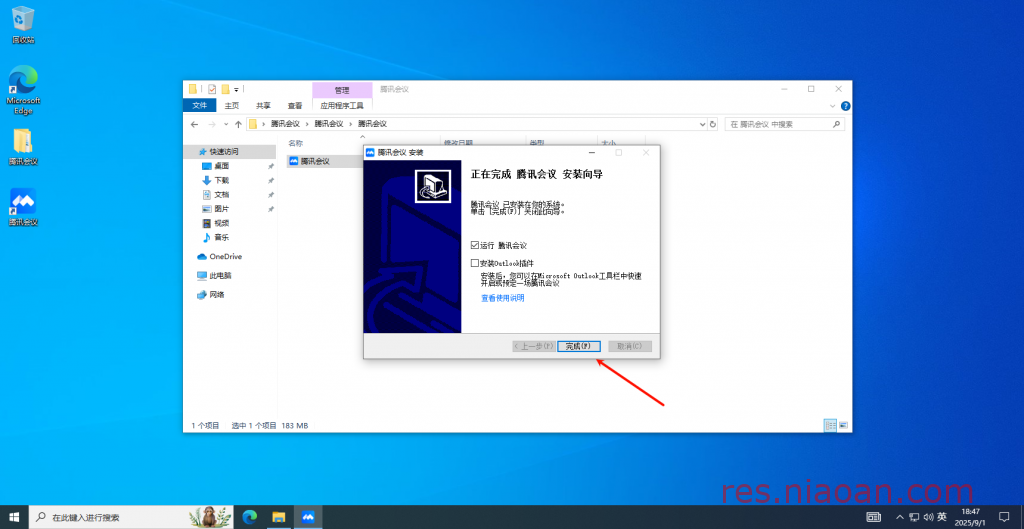Select 此电脑 in the navigation pane
The image size is (1024, 529).
pos(220,276)
